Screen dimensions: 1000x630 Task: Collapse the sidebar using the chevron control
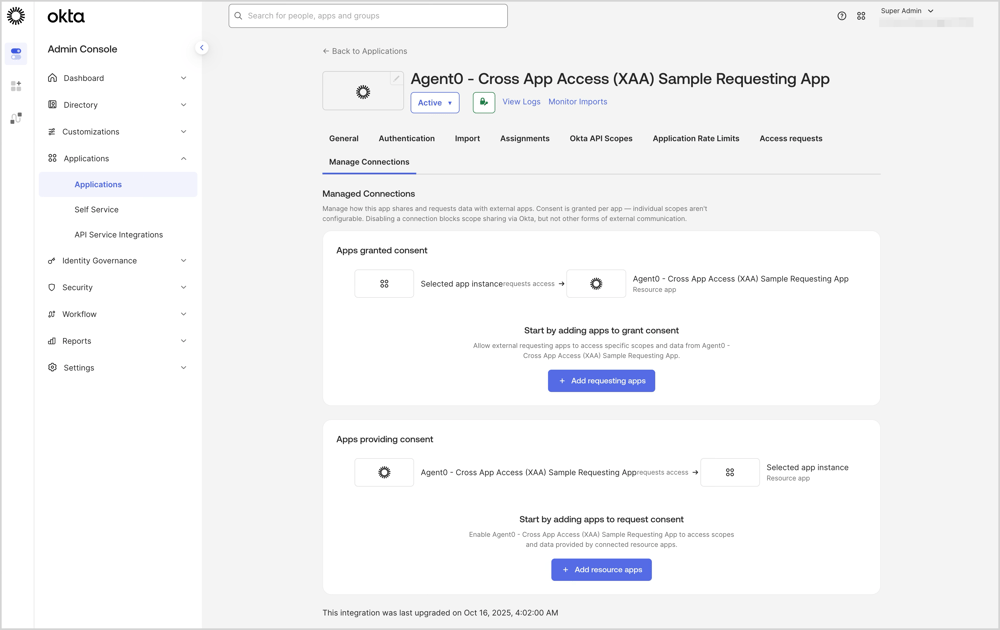(201, 47)
